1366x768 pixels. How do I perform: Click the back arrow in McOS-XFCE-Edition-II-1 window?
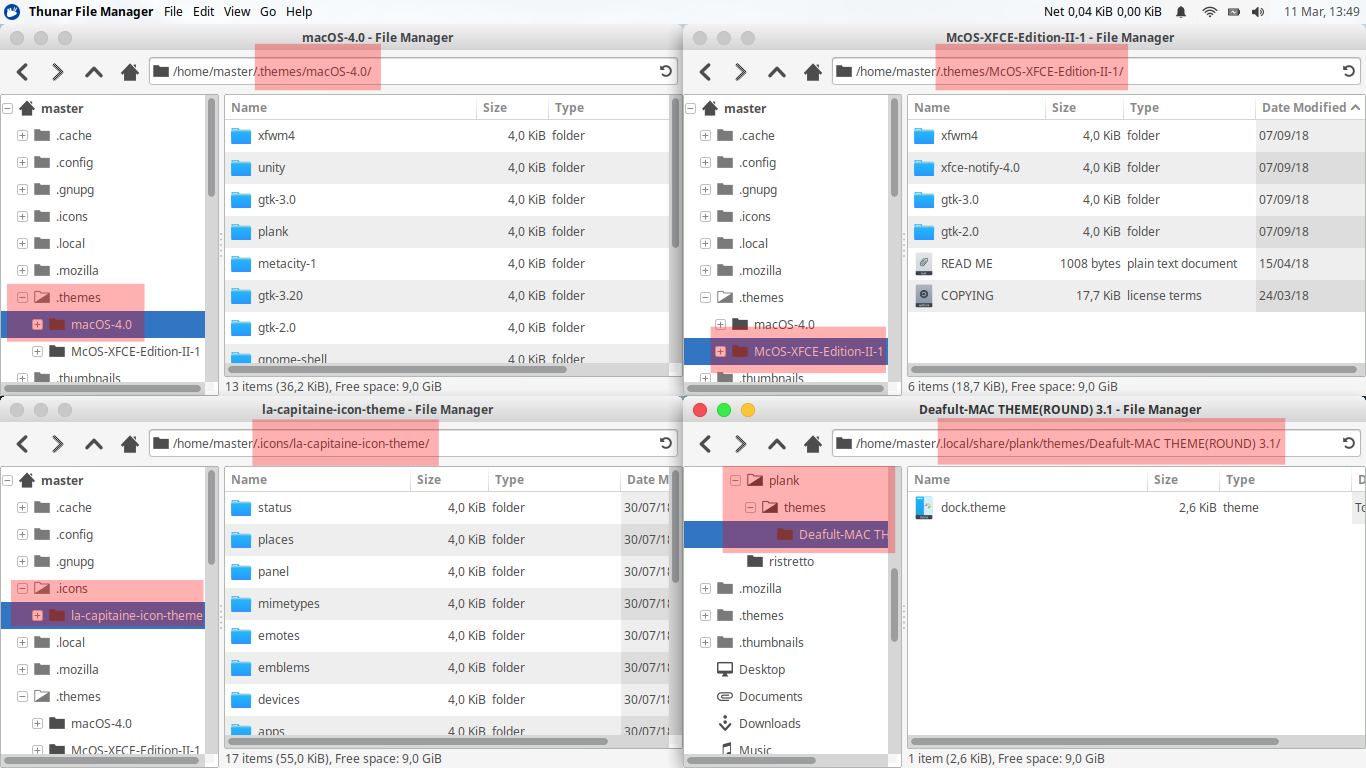(704, 71)
